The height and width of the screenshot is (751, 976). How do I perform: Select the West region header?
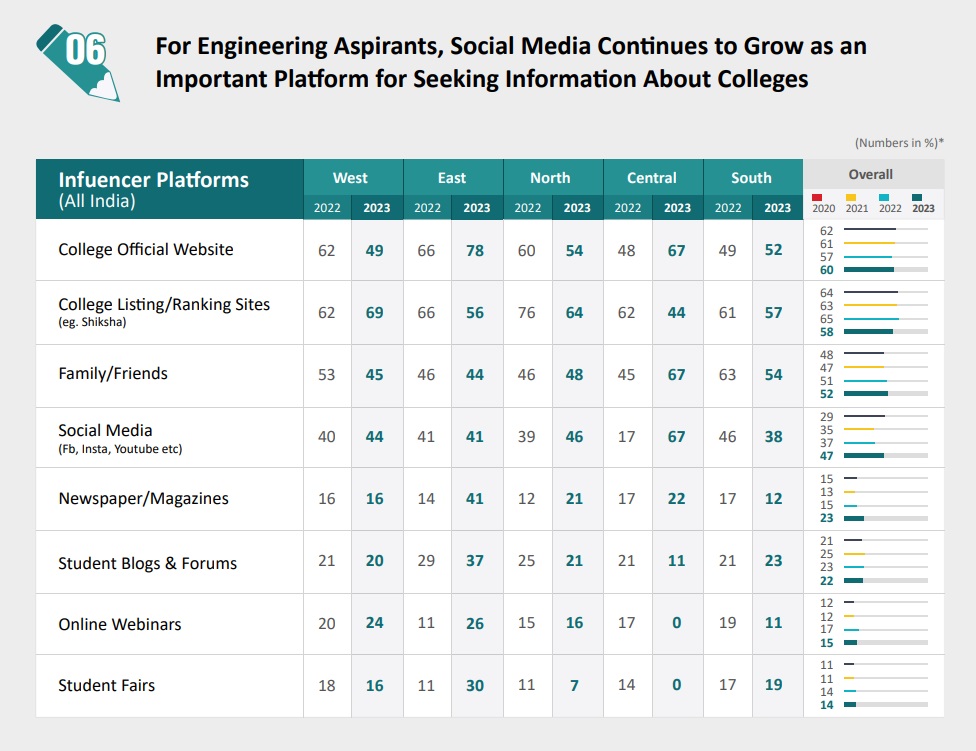(x=350, y=177)
